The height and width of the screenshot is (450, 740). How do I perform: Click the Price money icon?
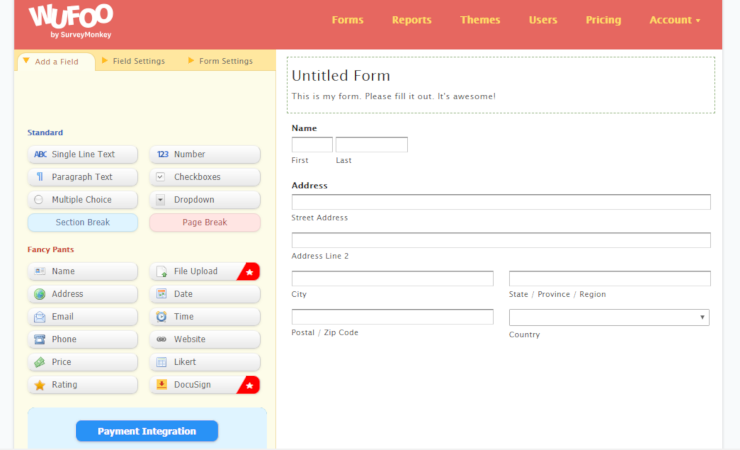click(40, 362)
